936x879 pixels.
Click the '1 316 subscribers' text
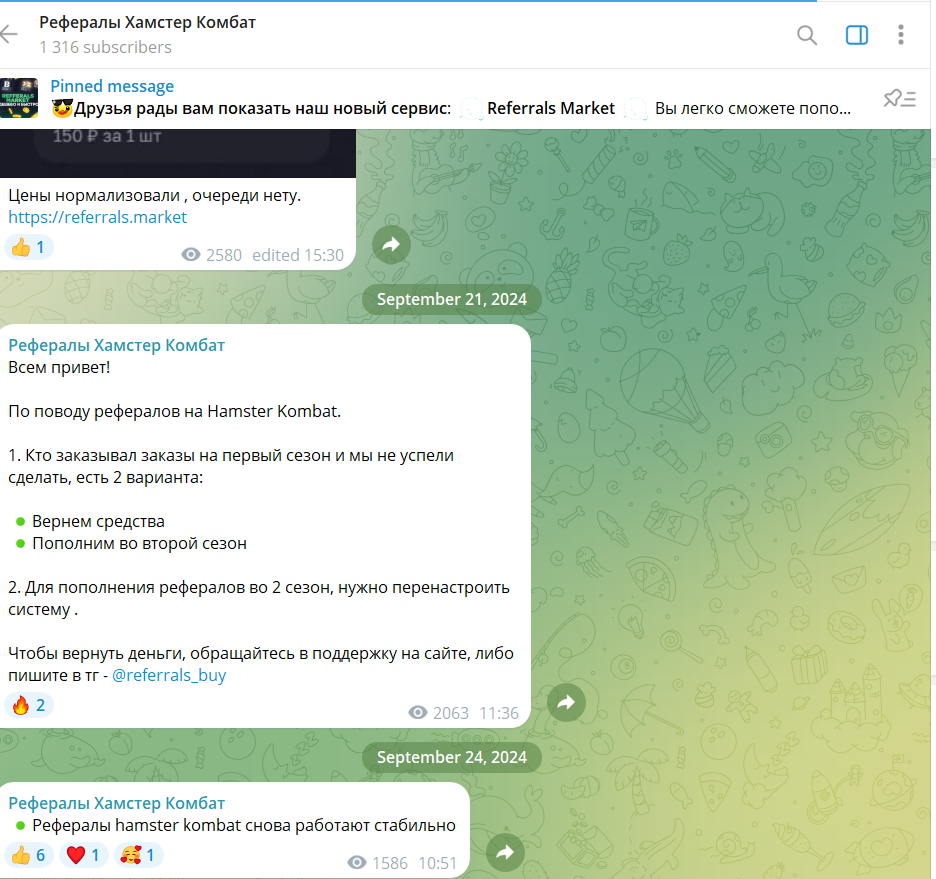click(106, 47)
